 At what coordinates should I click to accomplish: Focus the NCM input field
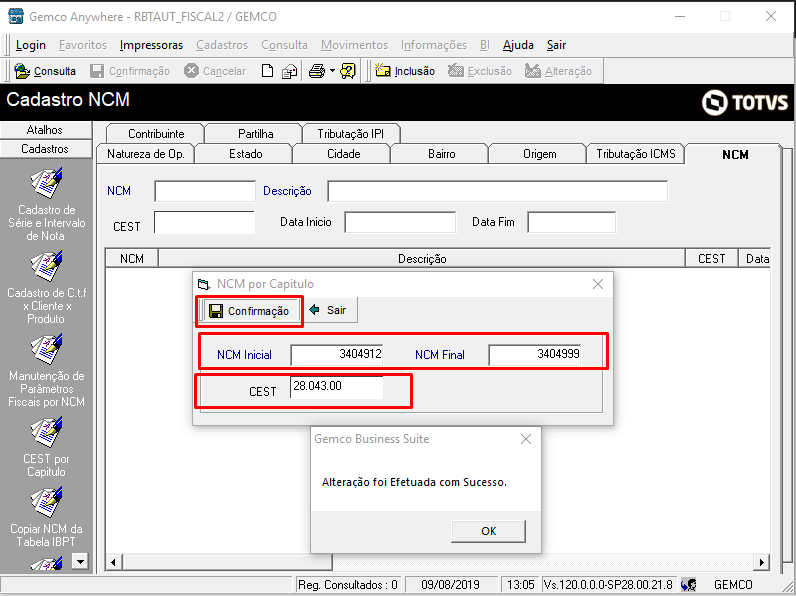pyautogui.click(x=205, y=191)
